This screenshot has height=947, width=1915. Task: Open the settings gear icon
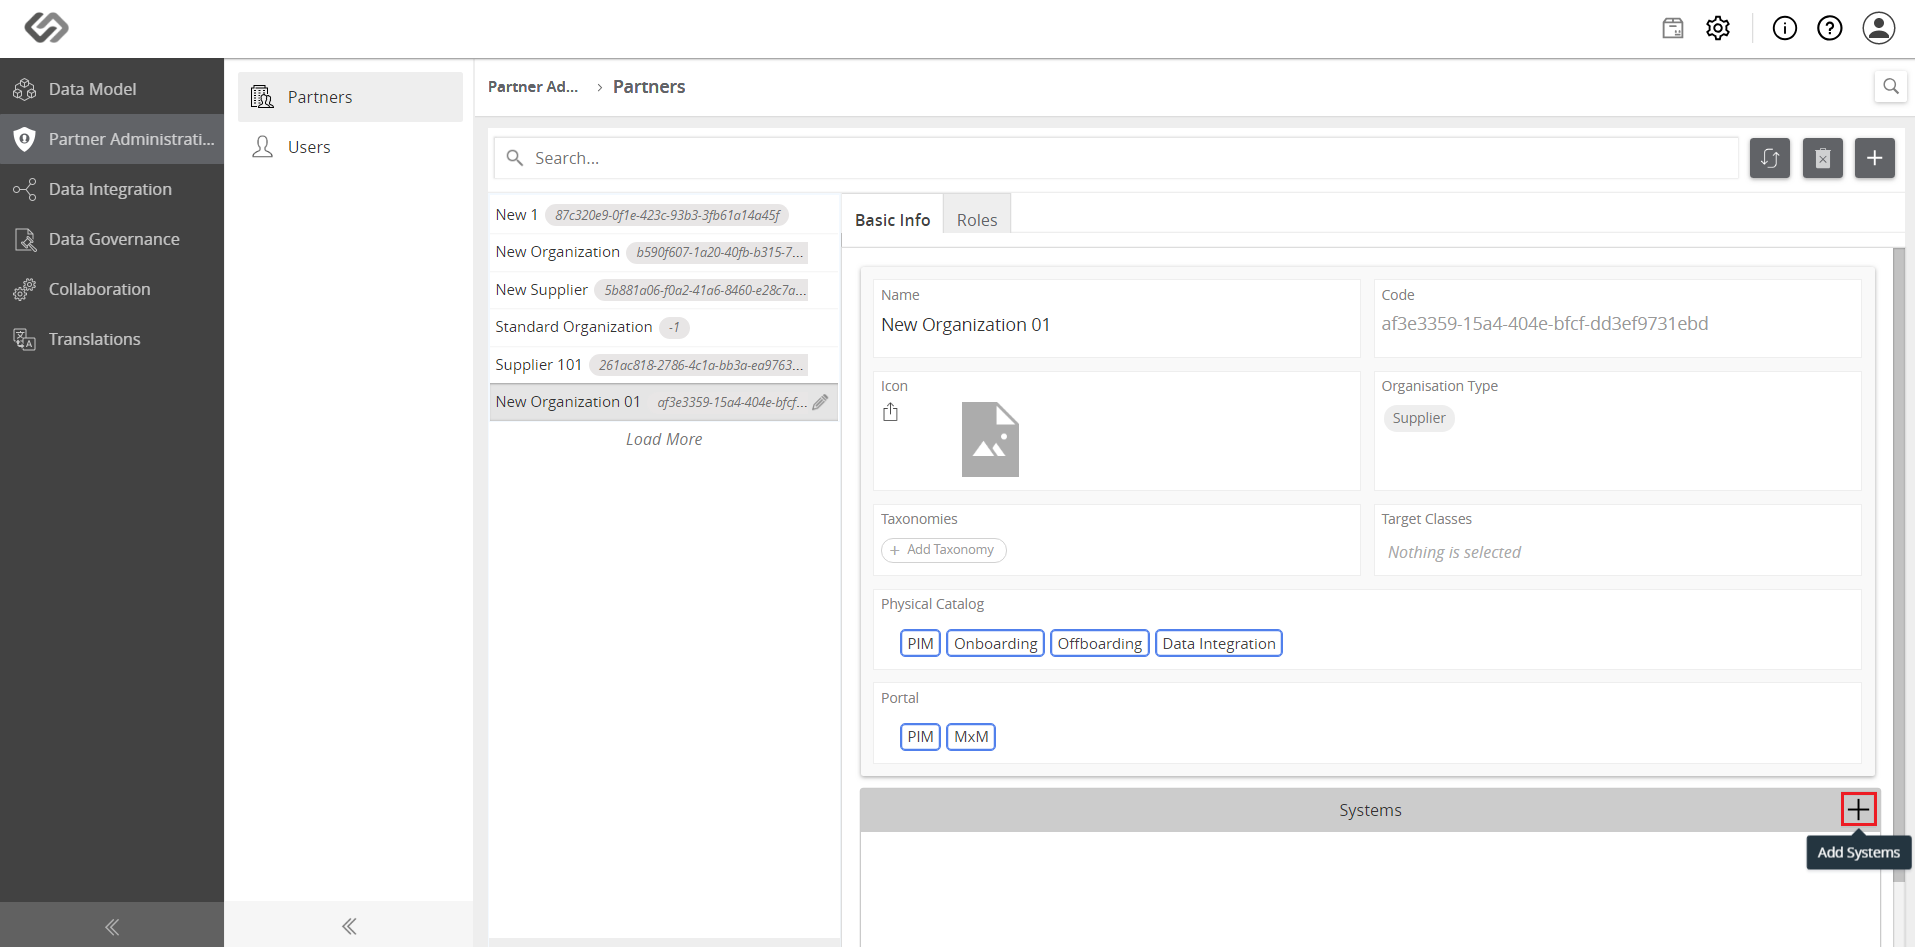[x=1718, y=28]
